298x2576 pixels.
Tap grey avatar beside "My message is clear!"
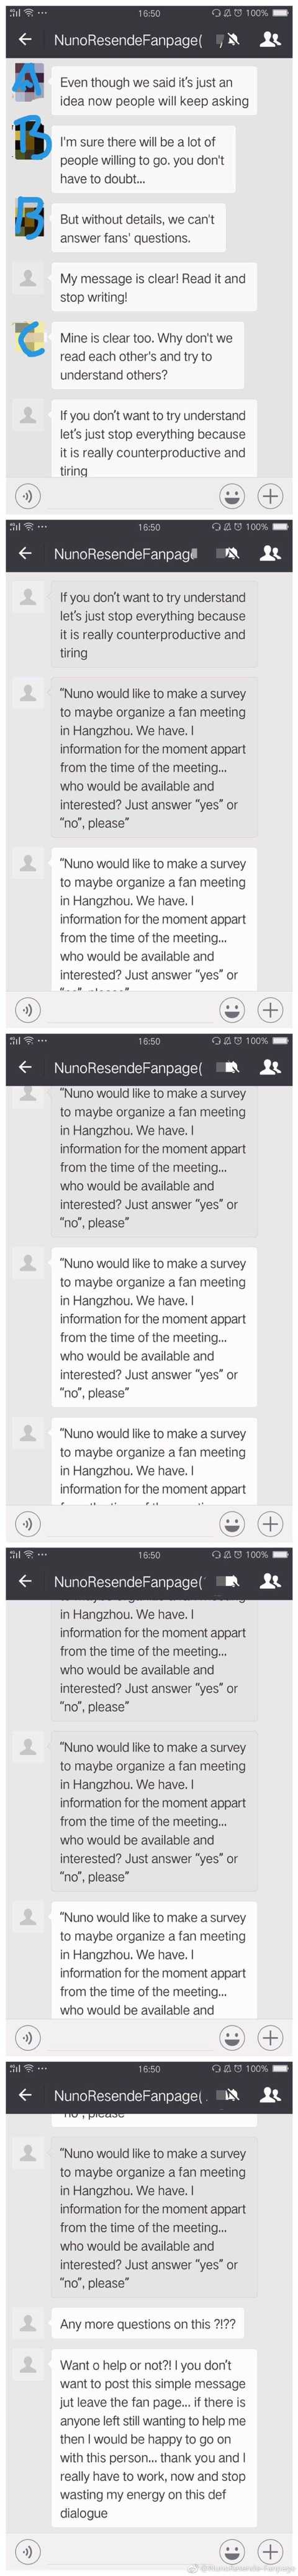(x=28, y=278)
